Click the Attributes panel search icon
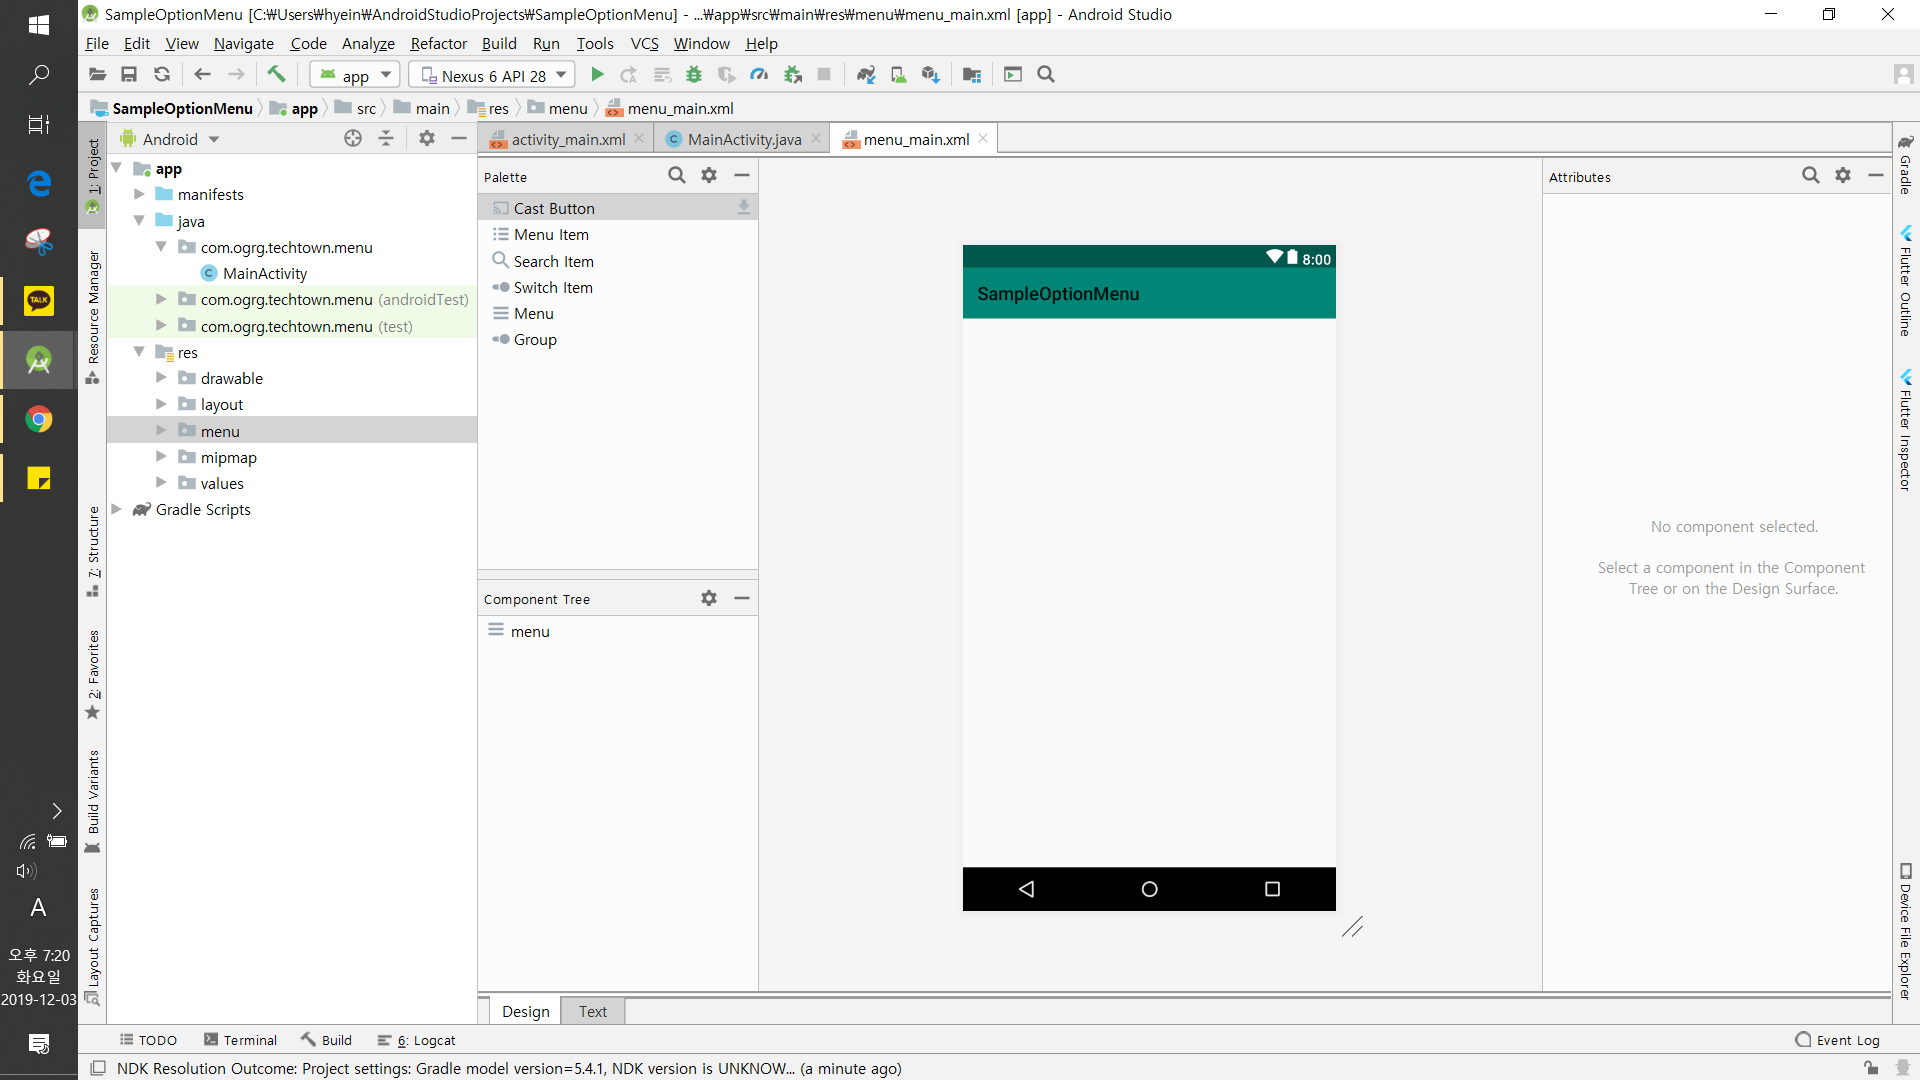 point(1811,176)
